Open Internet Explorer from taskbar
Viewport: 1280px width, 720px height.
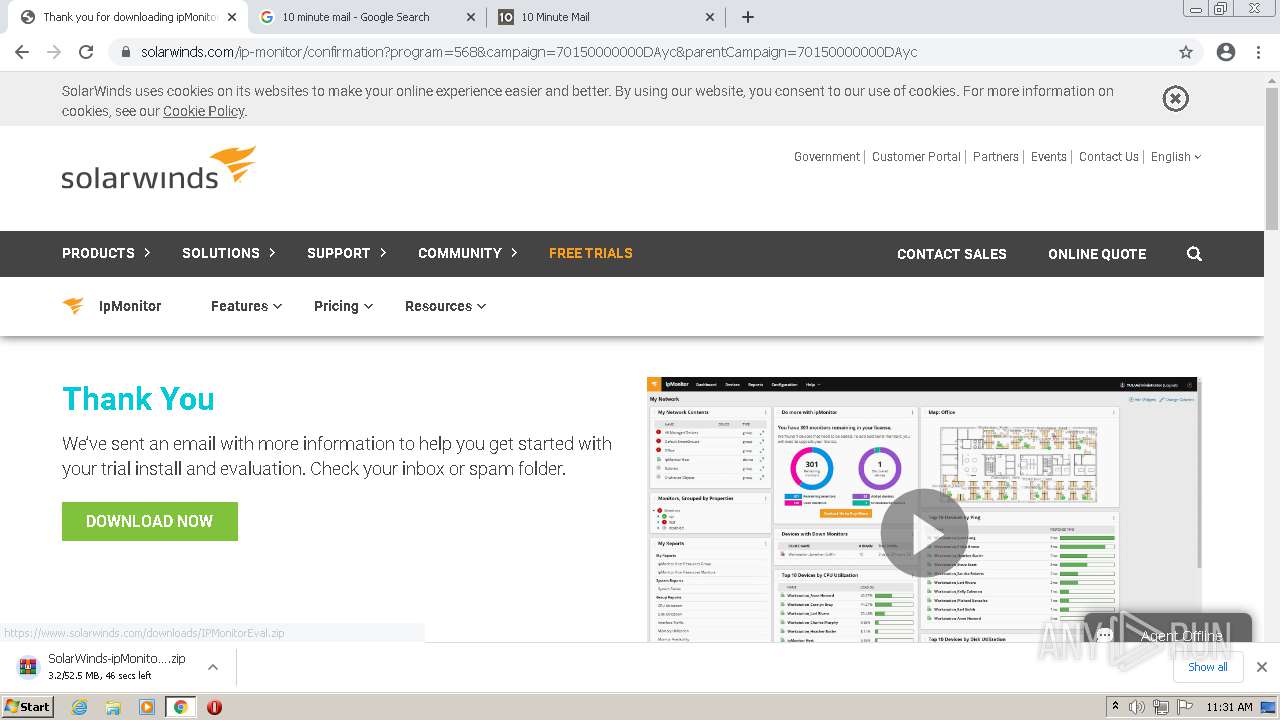(x=79, y=707)
